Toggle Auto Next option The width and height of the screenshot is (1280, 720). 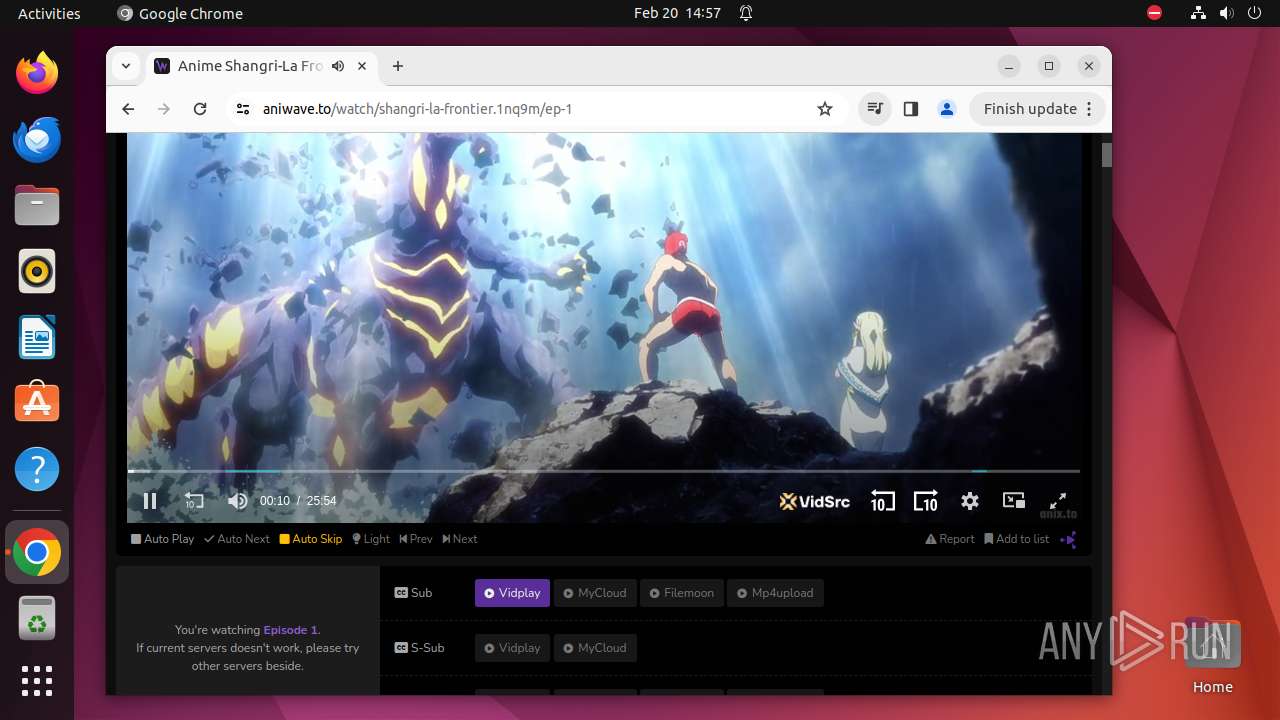[x=237, y=539]
